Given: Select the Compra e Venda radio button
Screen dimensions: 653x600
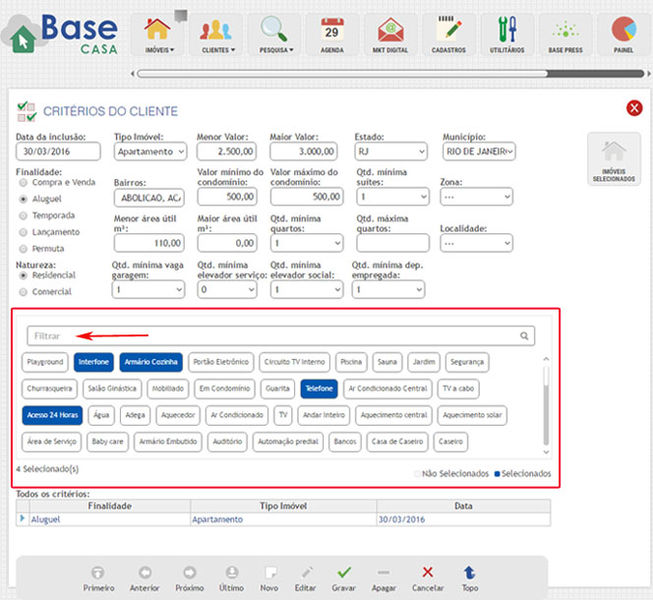Looking at the screenshot, I should 24,183.
